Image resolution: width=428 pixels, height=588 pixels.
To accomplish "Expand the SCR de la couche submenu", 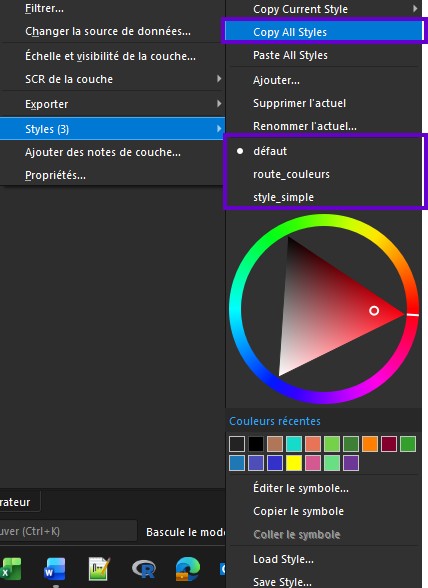I will click(x=113, y=79).
